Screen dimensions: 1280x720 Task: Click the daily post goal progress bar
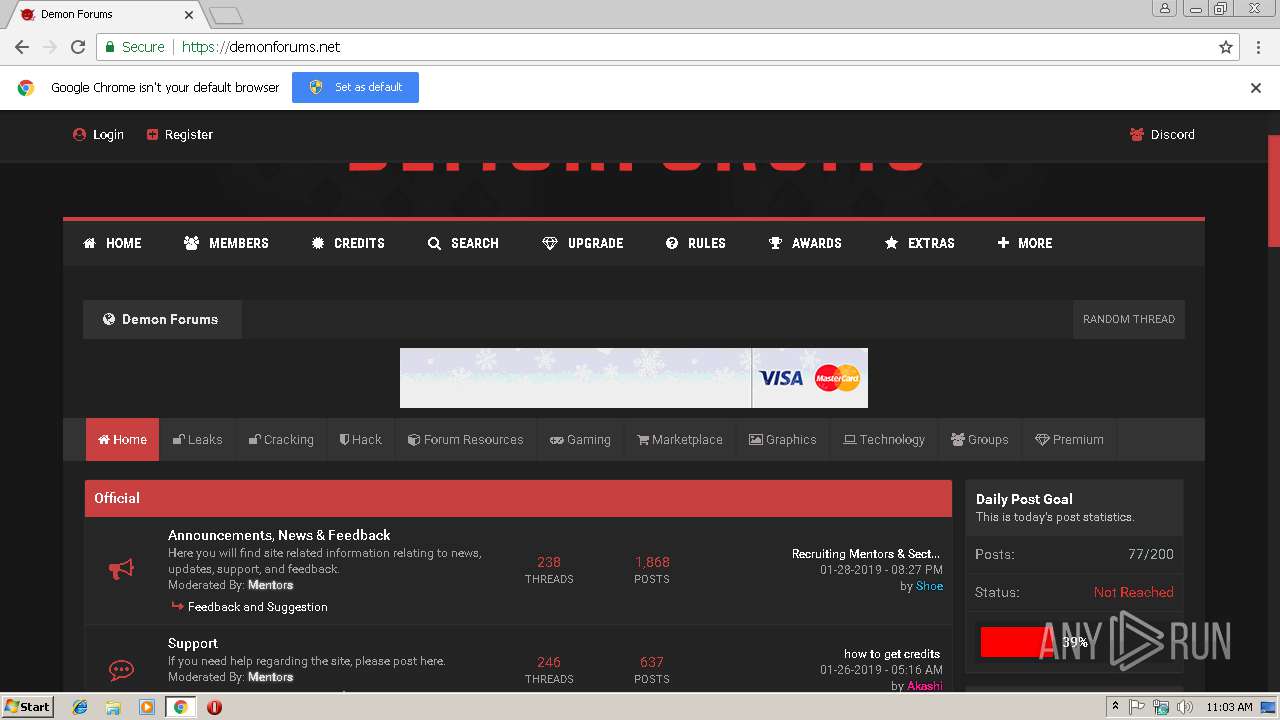coord(1074,642)
